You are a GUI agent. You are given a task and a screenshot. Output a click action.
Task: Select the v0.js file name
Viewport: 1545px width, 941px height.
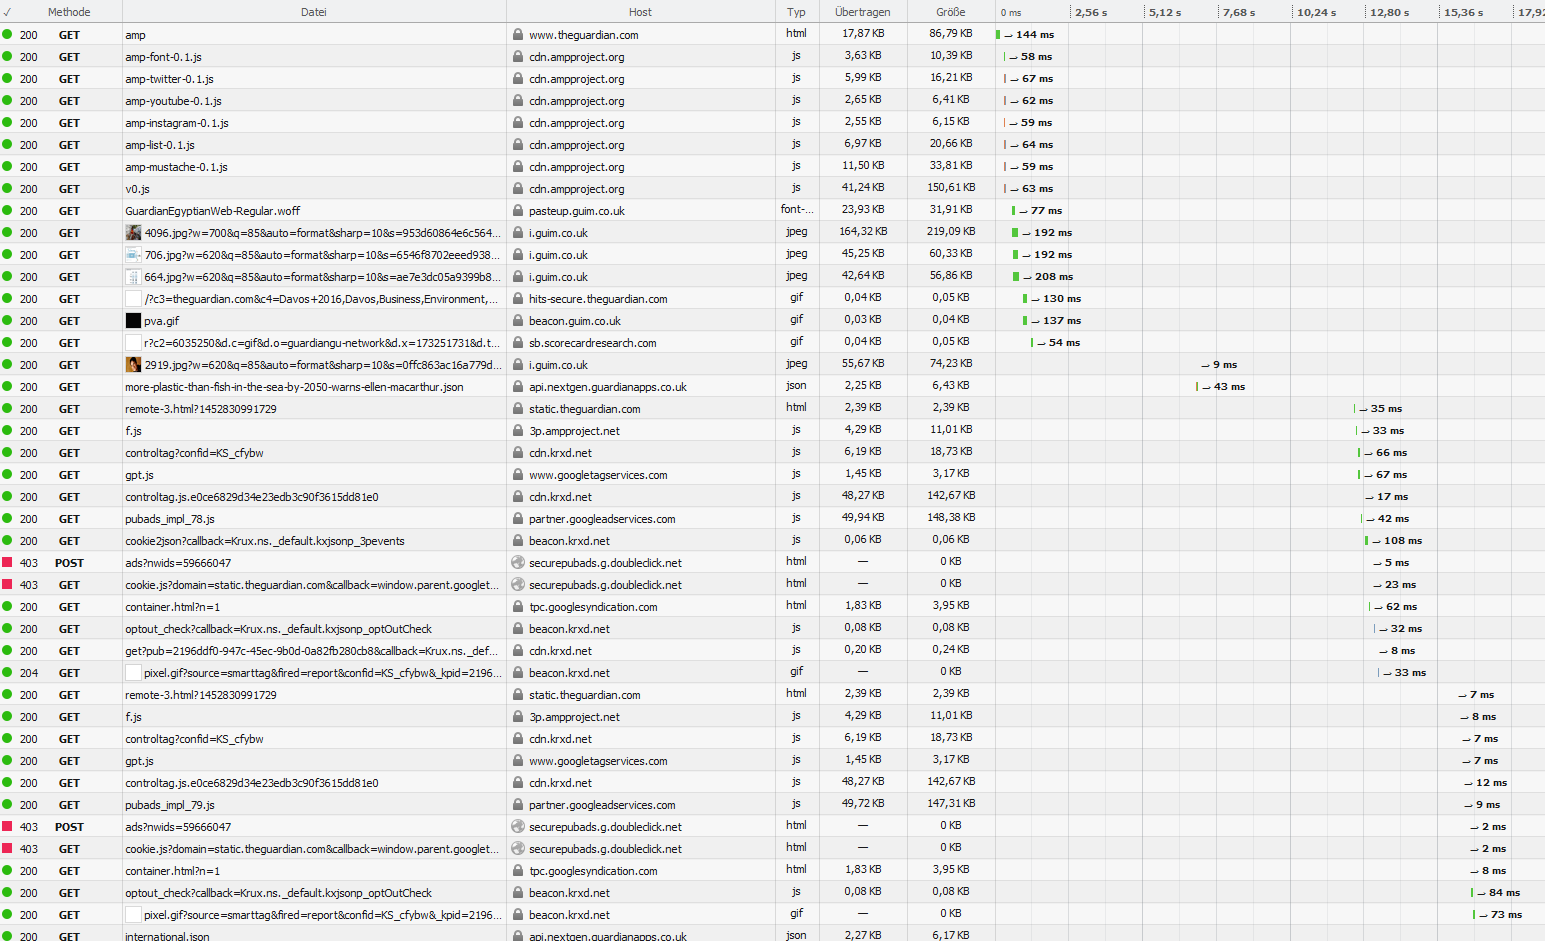137,189
